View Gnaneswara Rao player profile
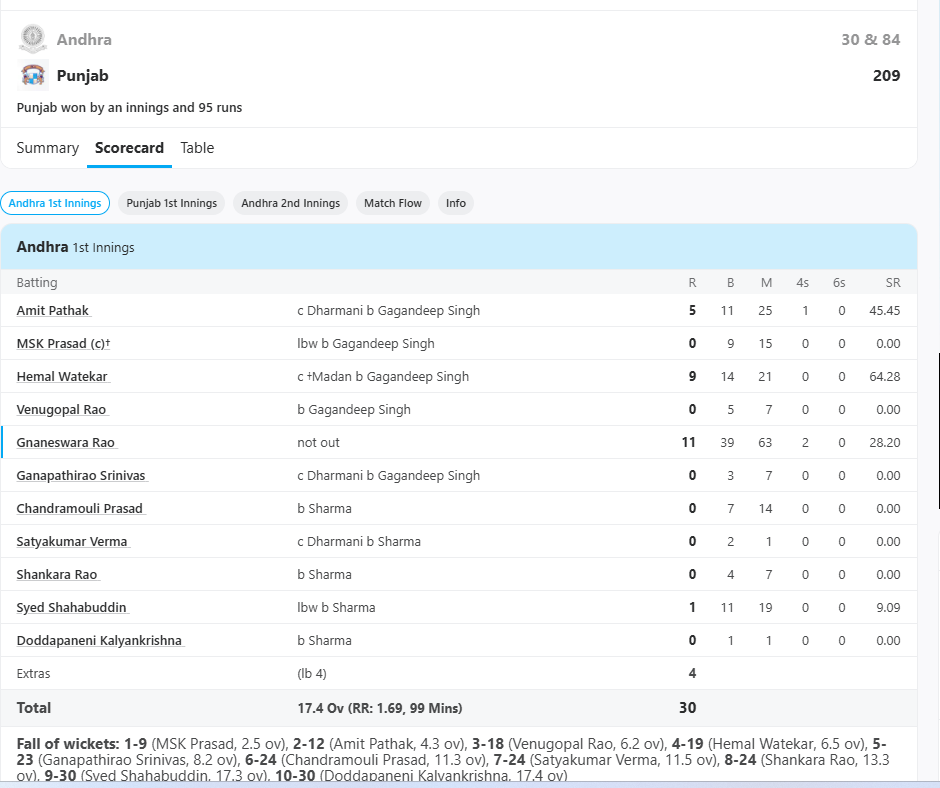Screen dimensions: 940x788 tap(65, 443)
